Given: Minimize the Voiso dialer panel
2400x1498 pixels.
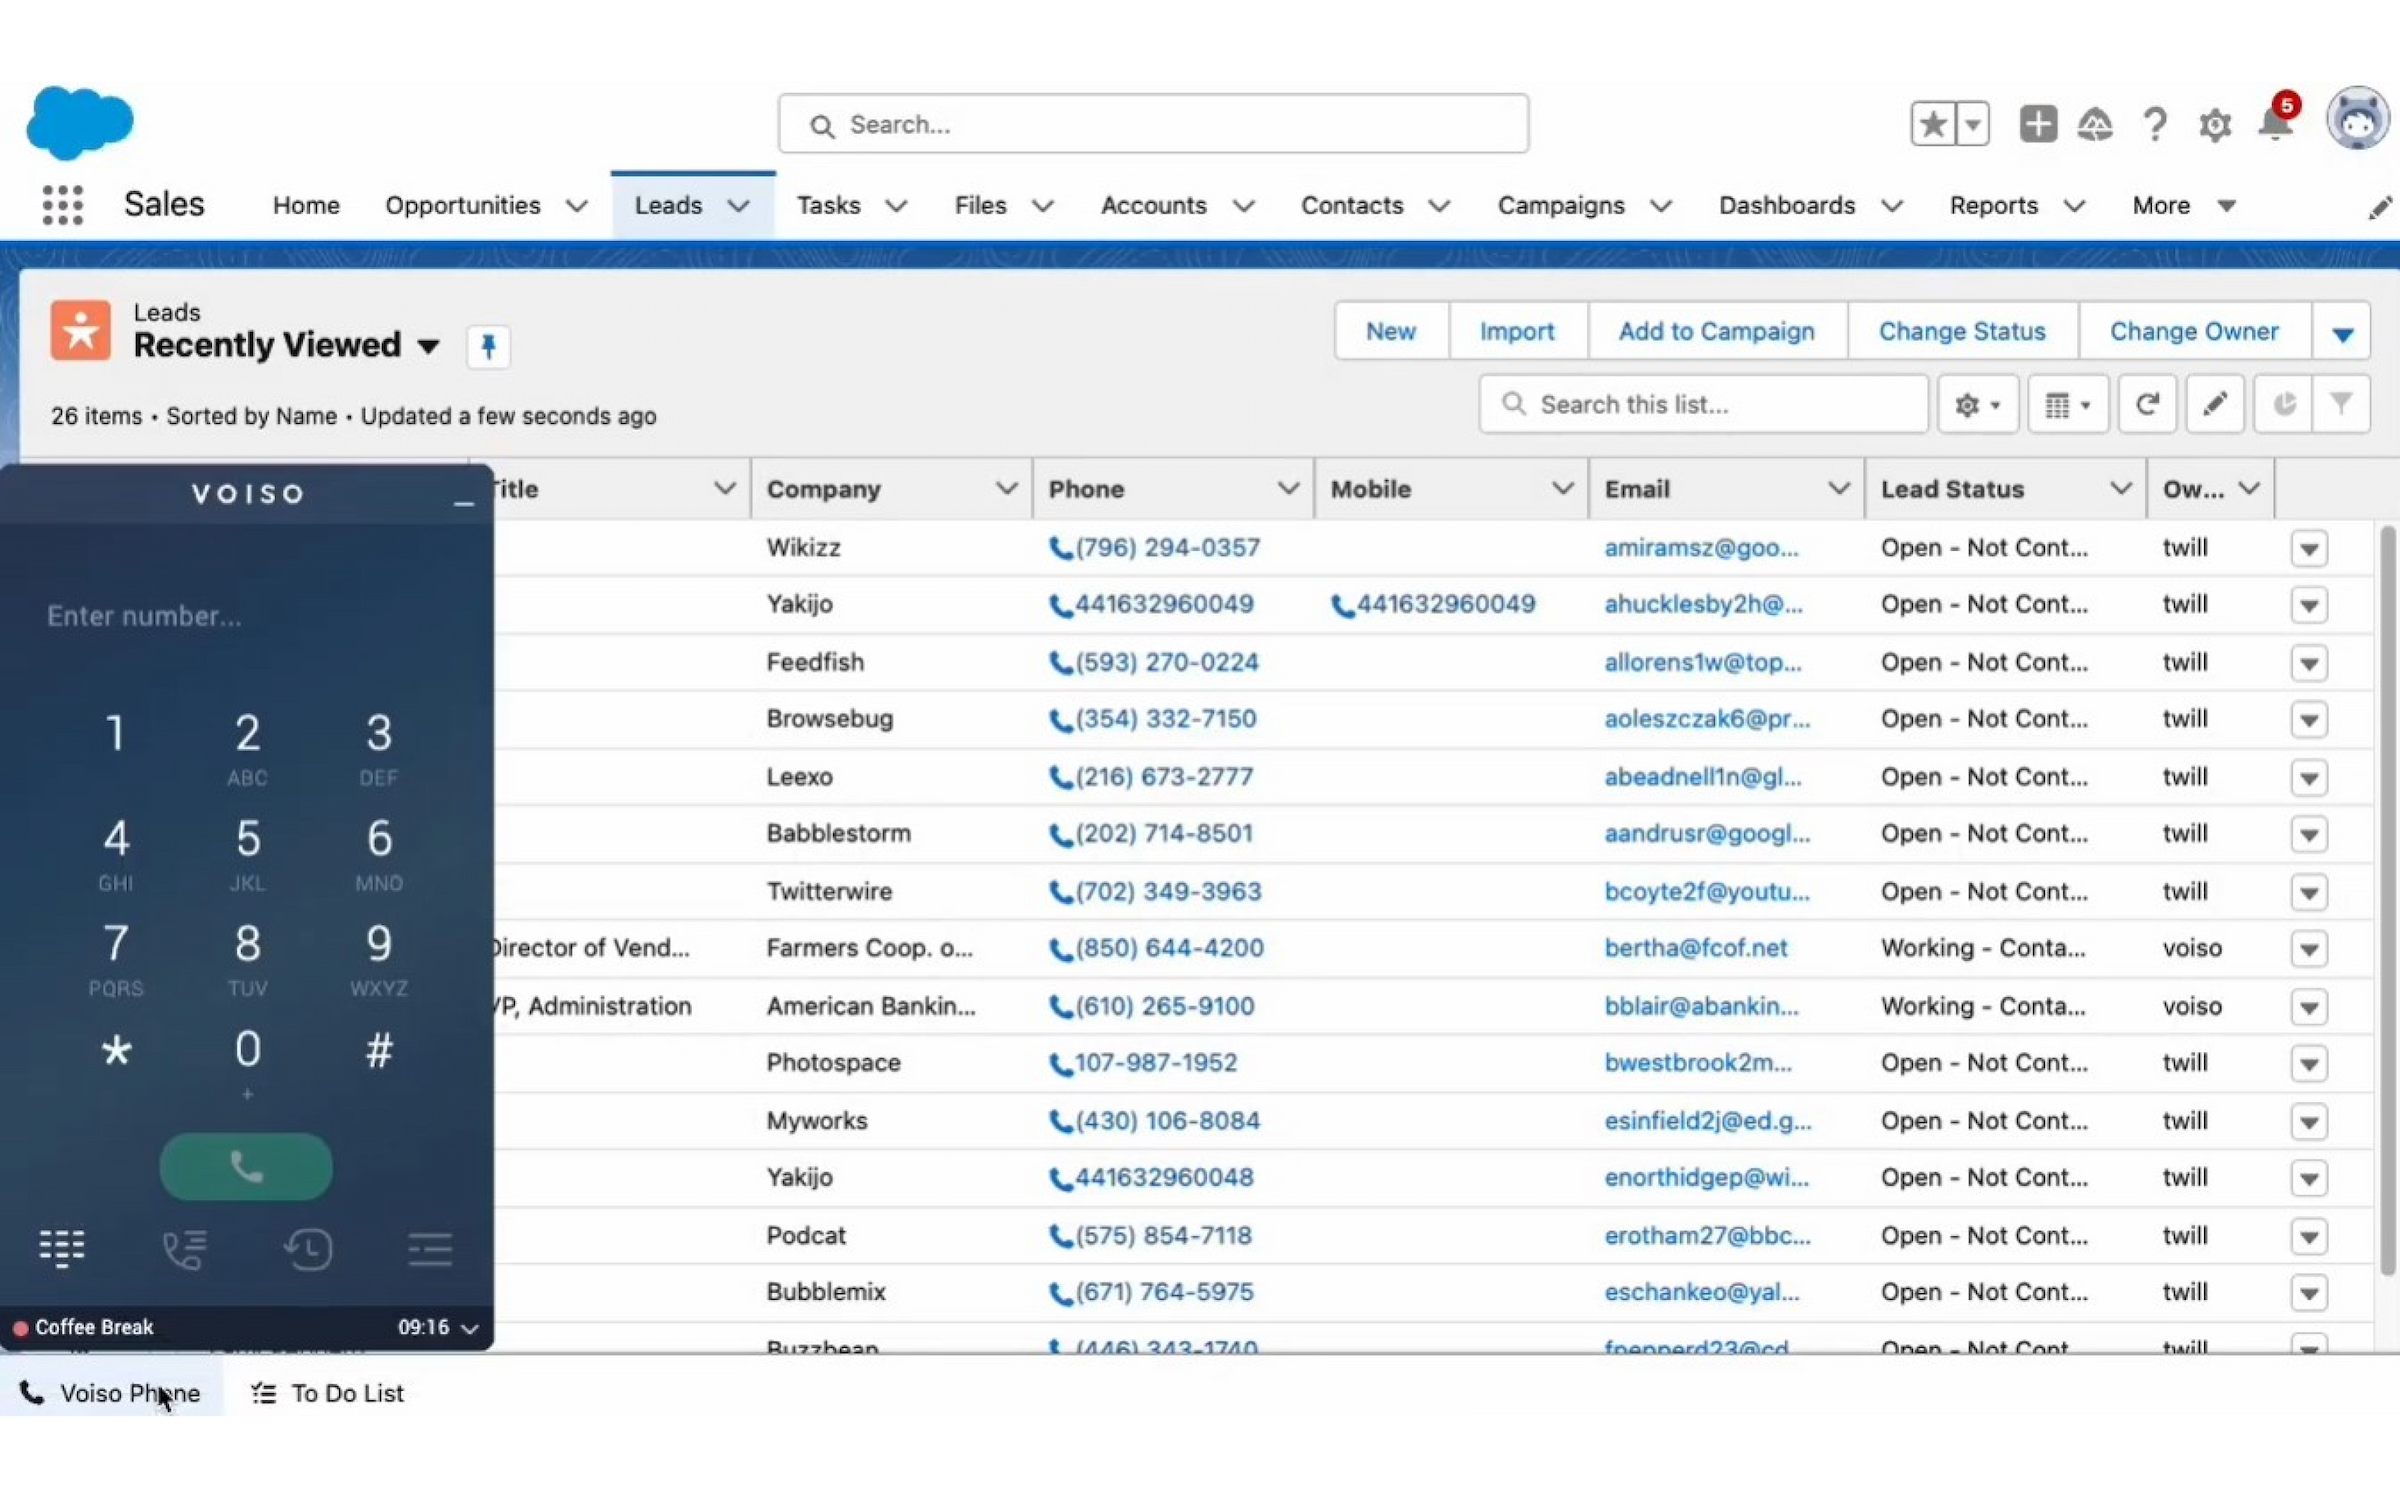Looking at the screenshot, I should tap(463, 503).
